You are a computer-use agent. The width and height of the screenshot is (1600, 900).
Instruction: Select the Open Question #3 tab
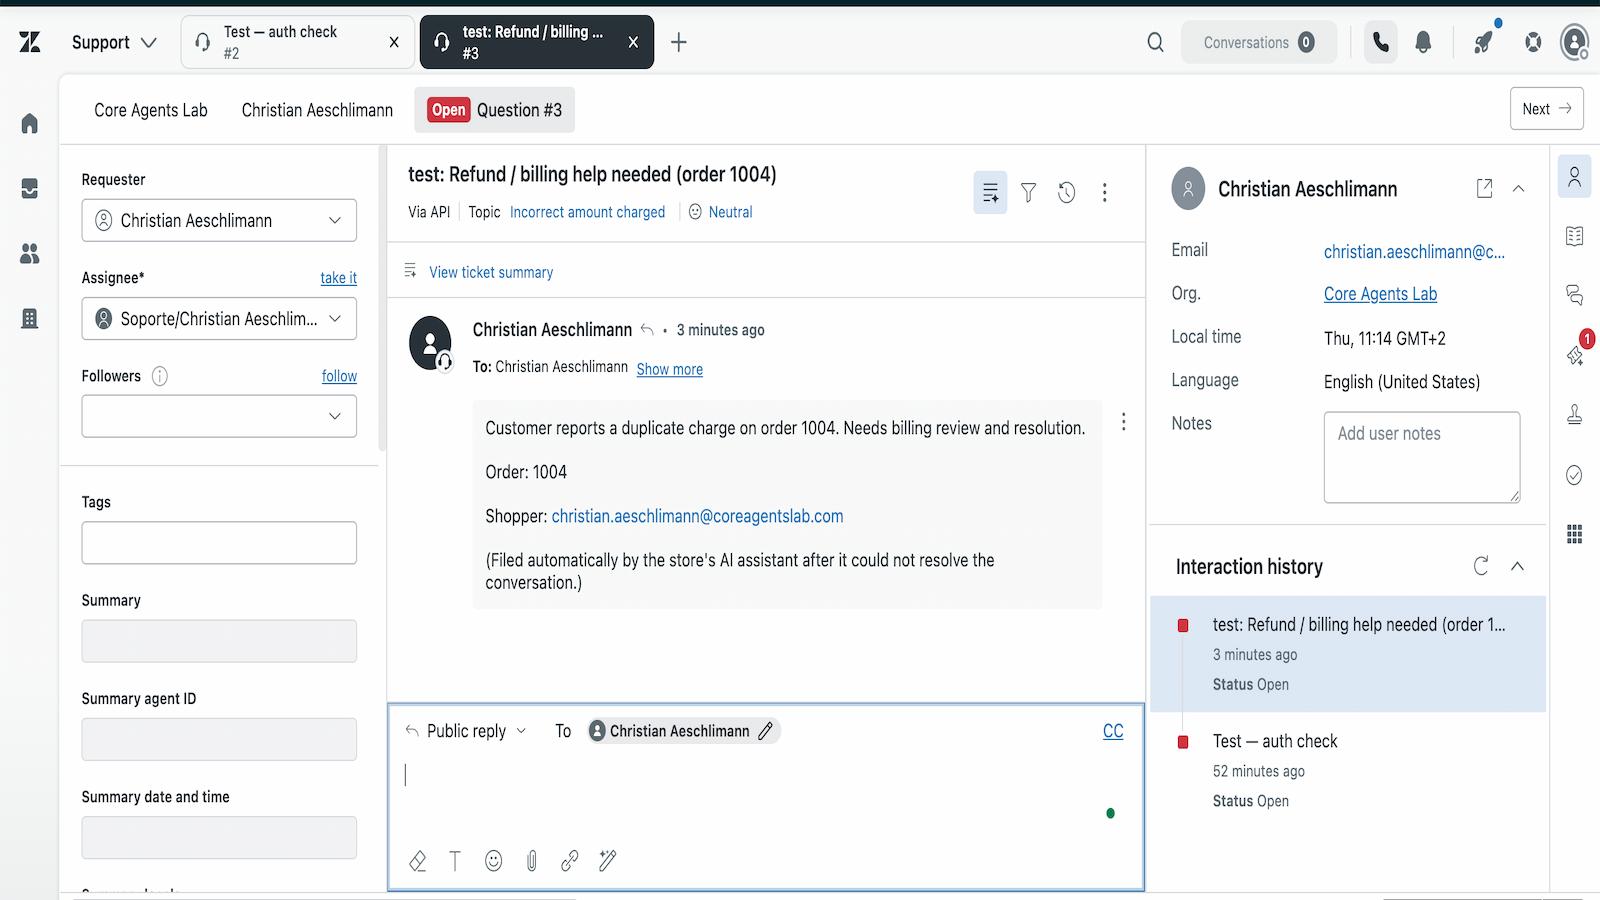click(x=495, y=110)
